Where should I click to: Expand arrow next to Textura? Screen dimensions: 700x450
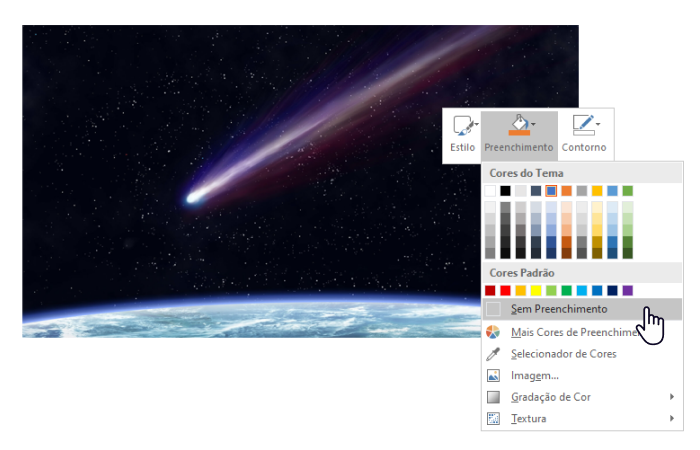[672, 418]
